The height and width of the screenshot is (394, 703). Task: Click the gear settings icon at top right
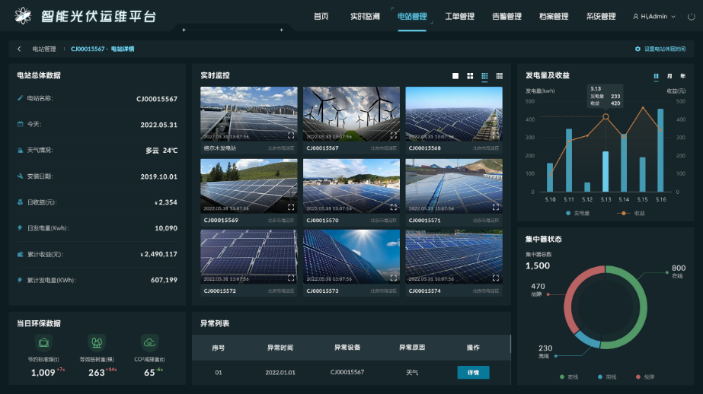[x=638, y=49]
